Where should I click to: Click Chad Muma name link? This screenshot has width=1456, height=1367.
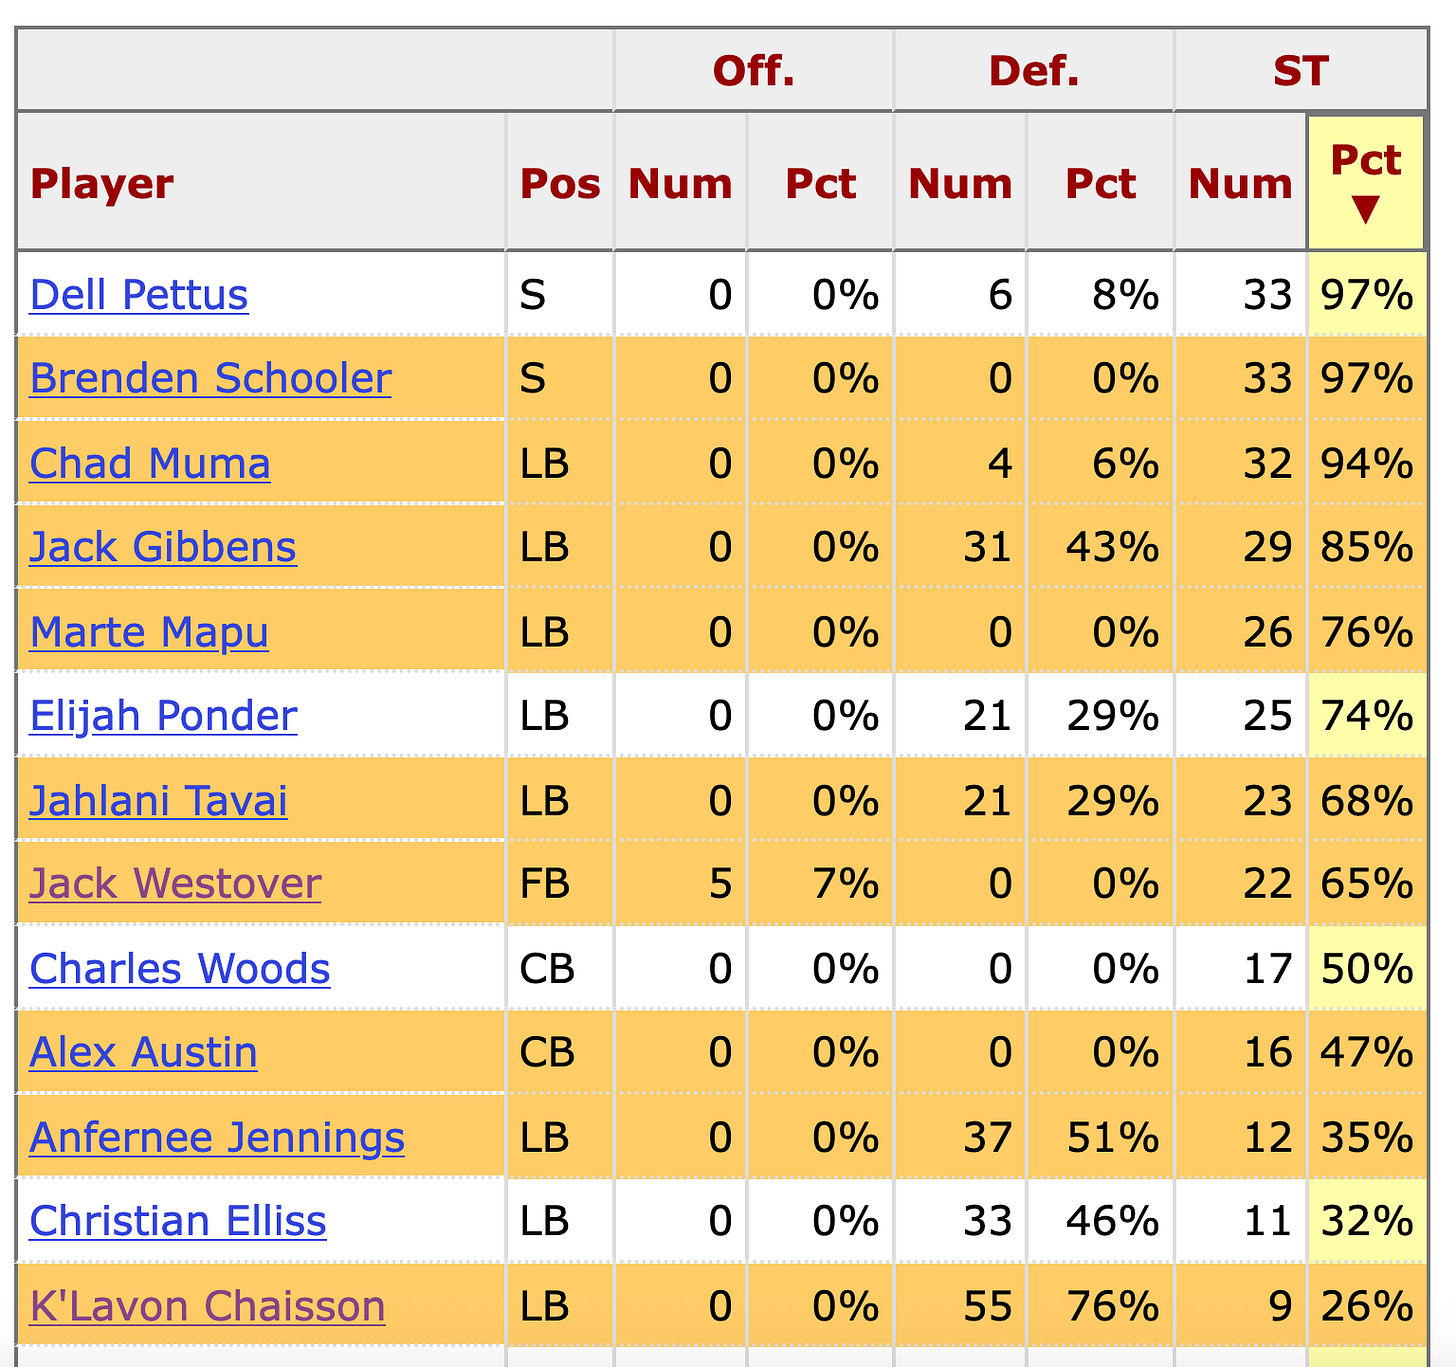coord(150,463)
